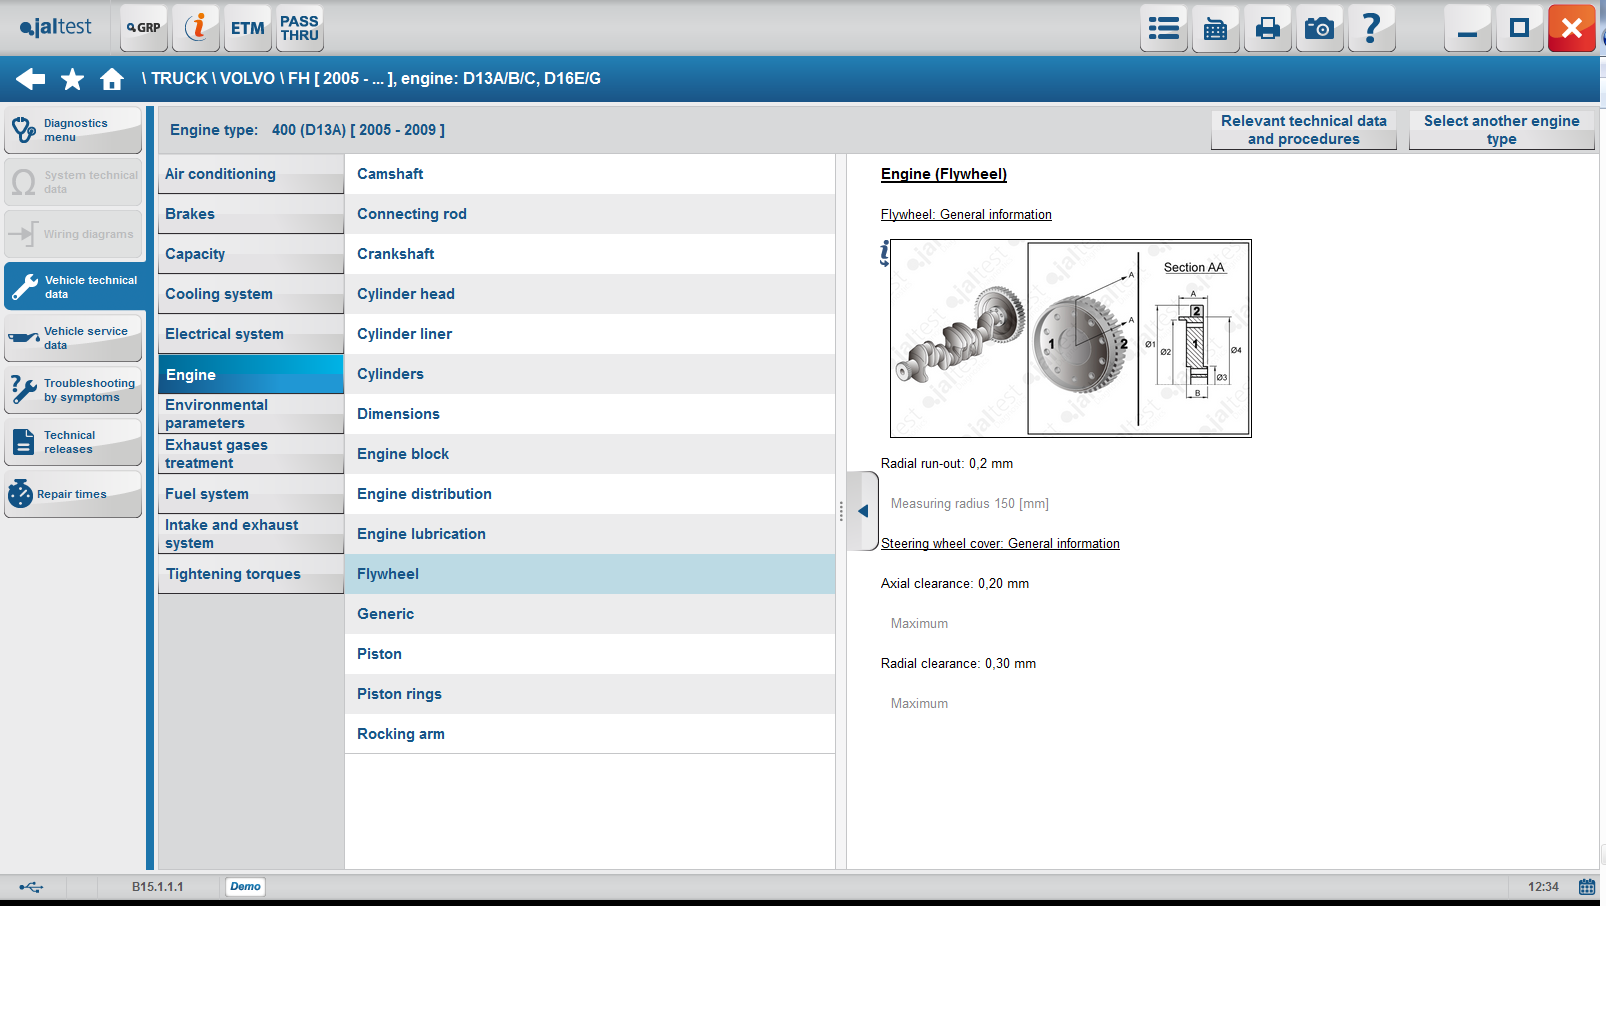Take a screenshot with camera icon
1606x1024 pixels.
[x=1319, y=28]
